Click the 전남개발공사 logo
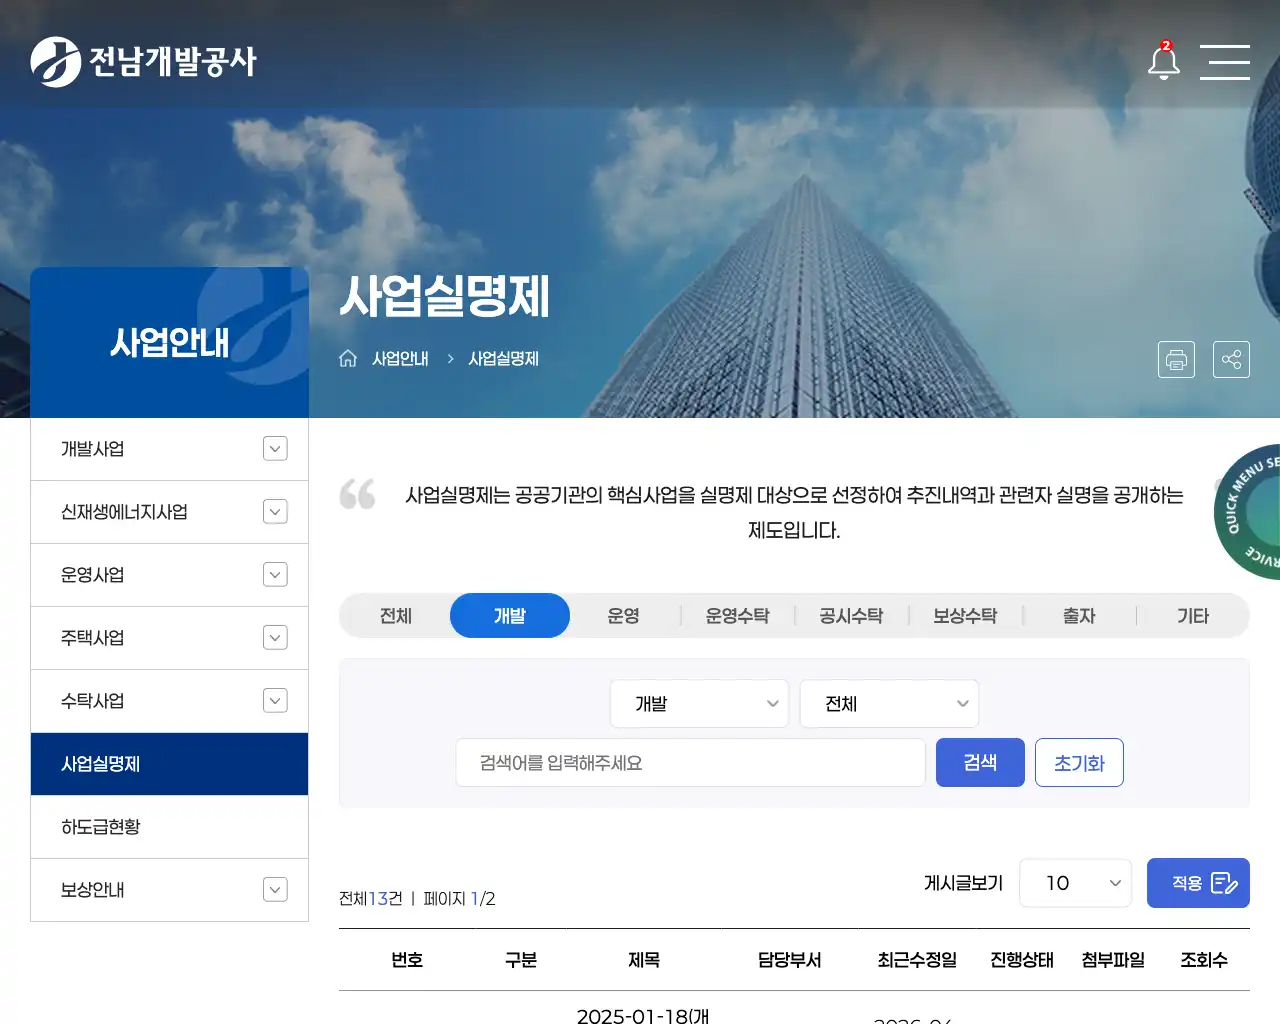Image resolution: width=1280 pixels, height=1024 pixels. tap(144, 62)
